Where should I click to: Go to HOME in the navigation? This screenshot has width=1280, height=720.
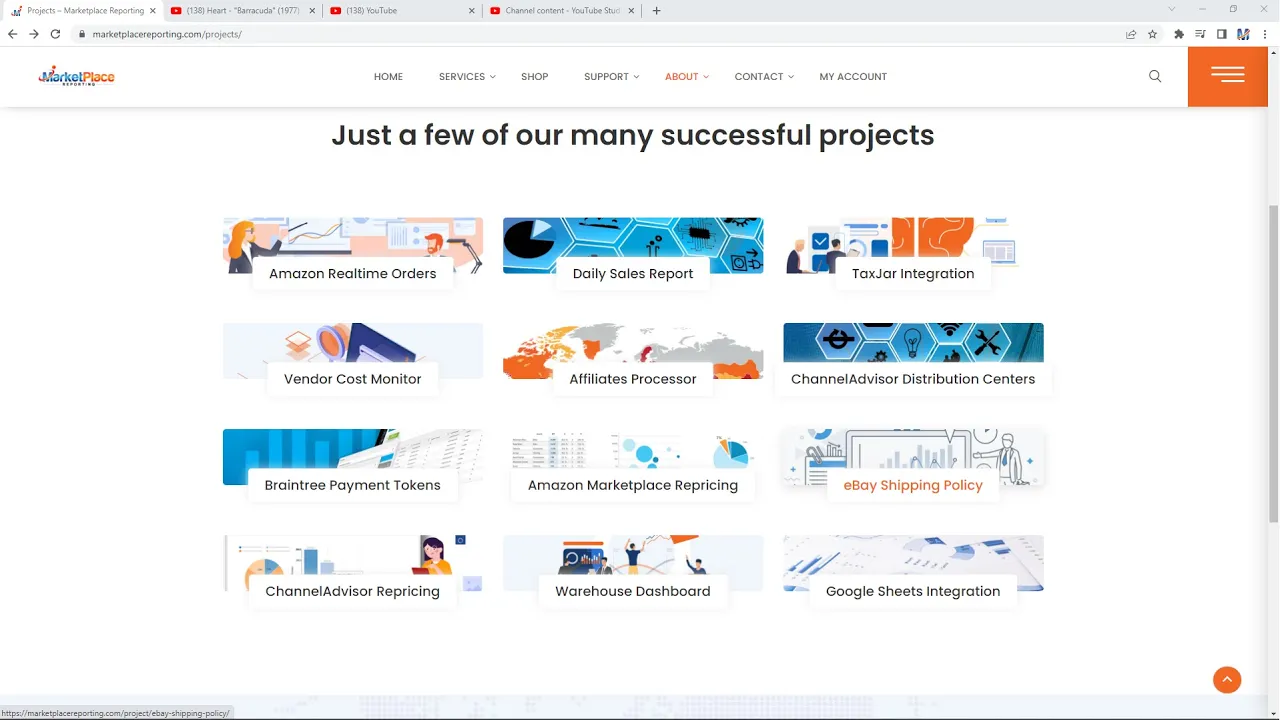(388, 77)
